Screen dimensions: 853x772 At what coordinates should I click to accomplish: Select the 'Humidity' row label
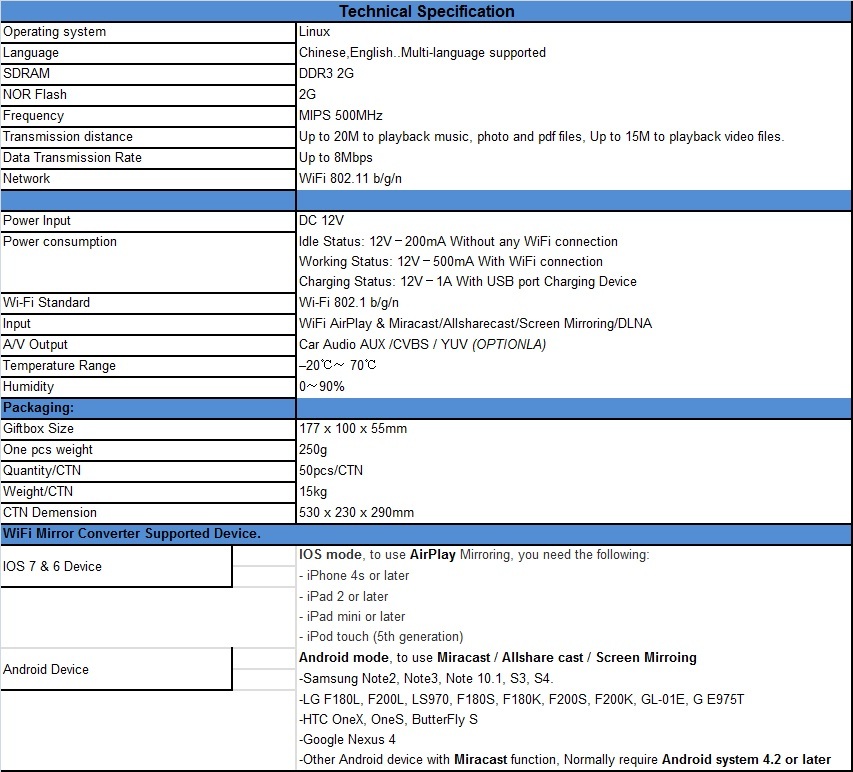click(x=29, y=387)
